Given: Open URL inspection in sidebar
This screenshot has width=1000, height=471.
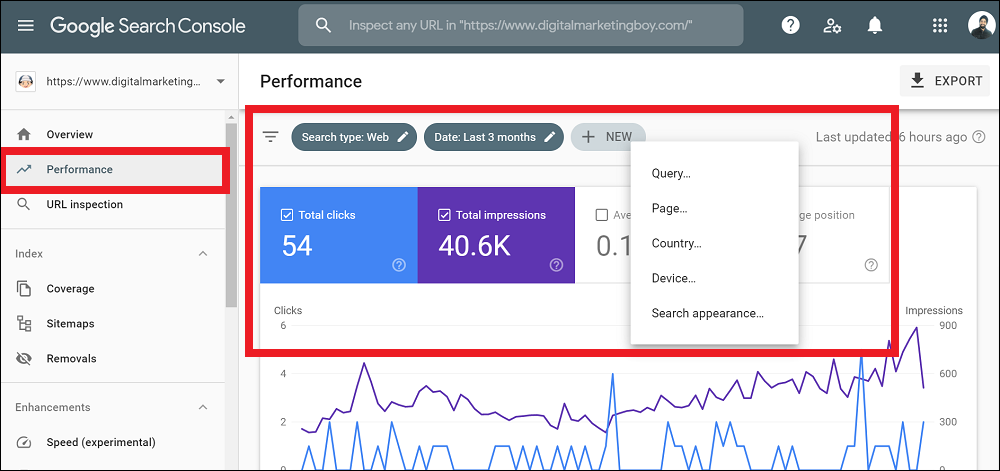Looking at the screenshot, I should (x=84, y=205).
